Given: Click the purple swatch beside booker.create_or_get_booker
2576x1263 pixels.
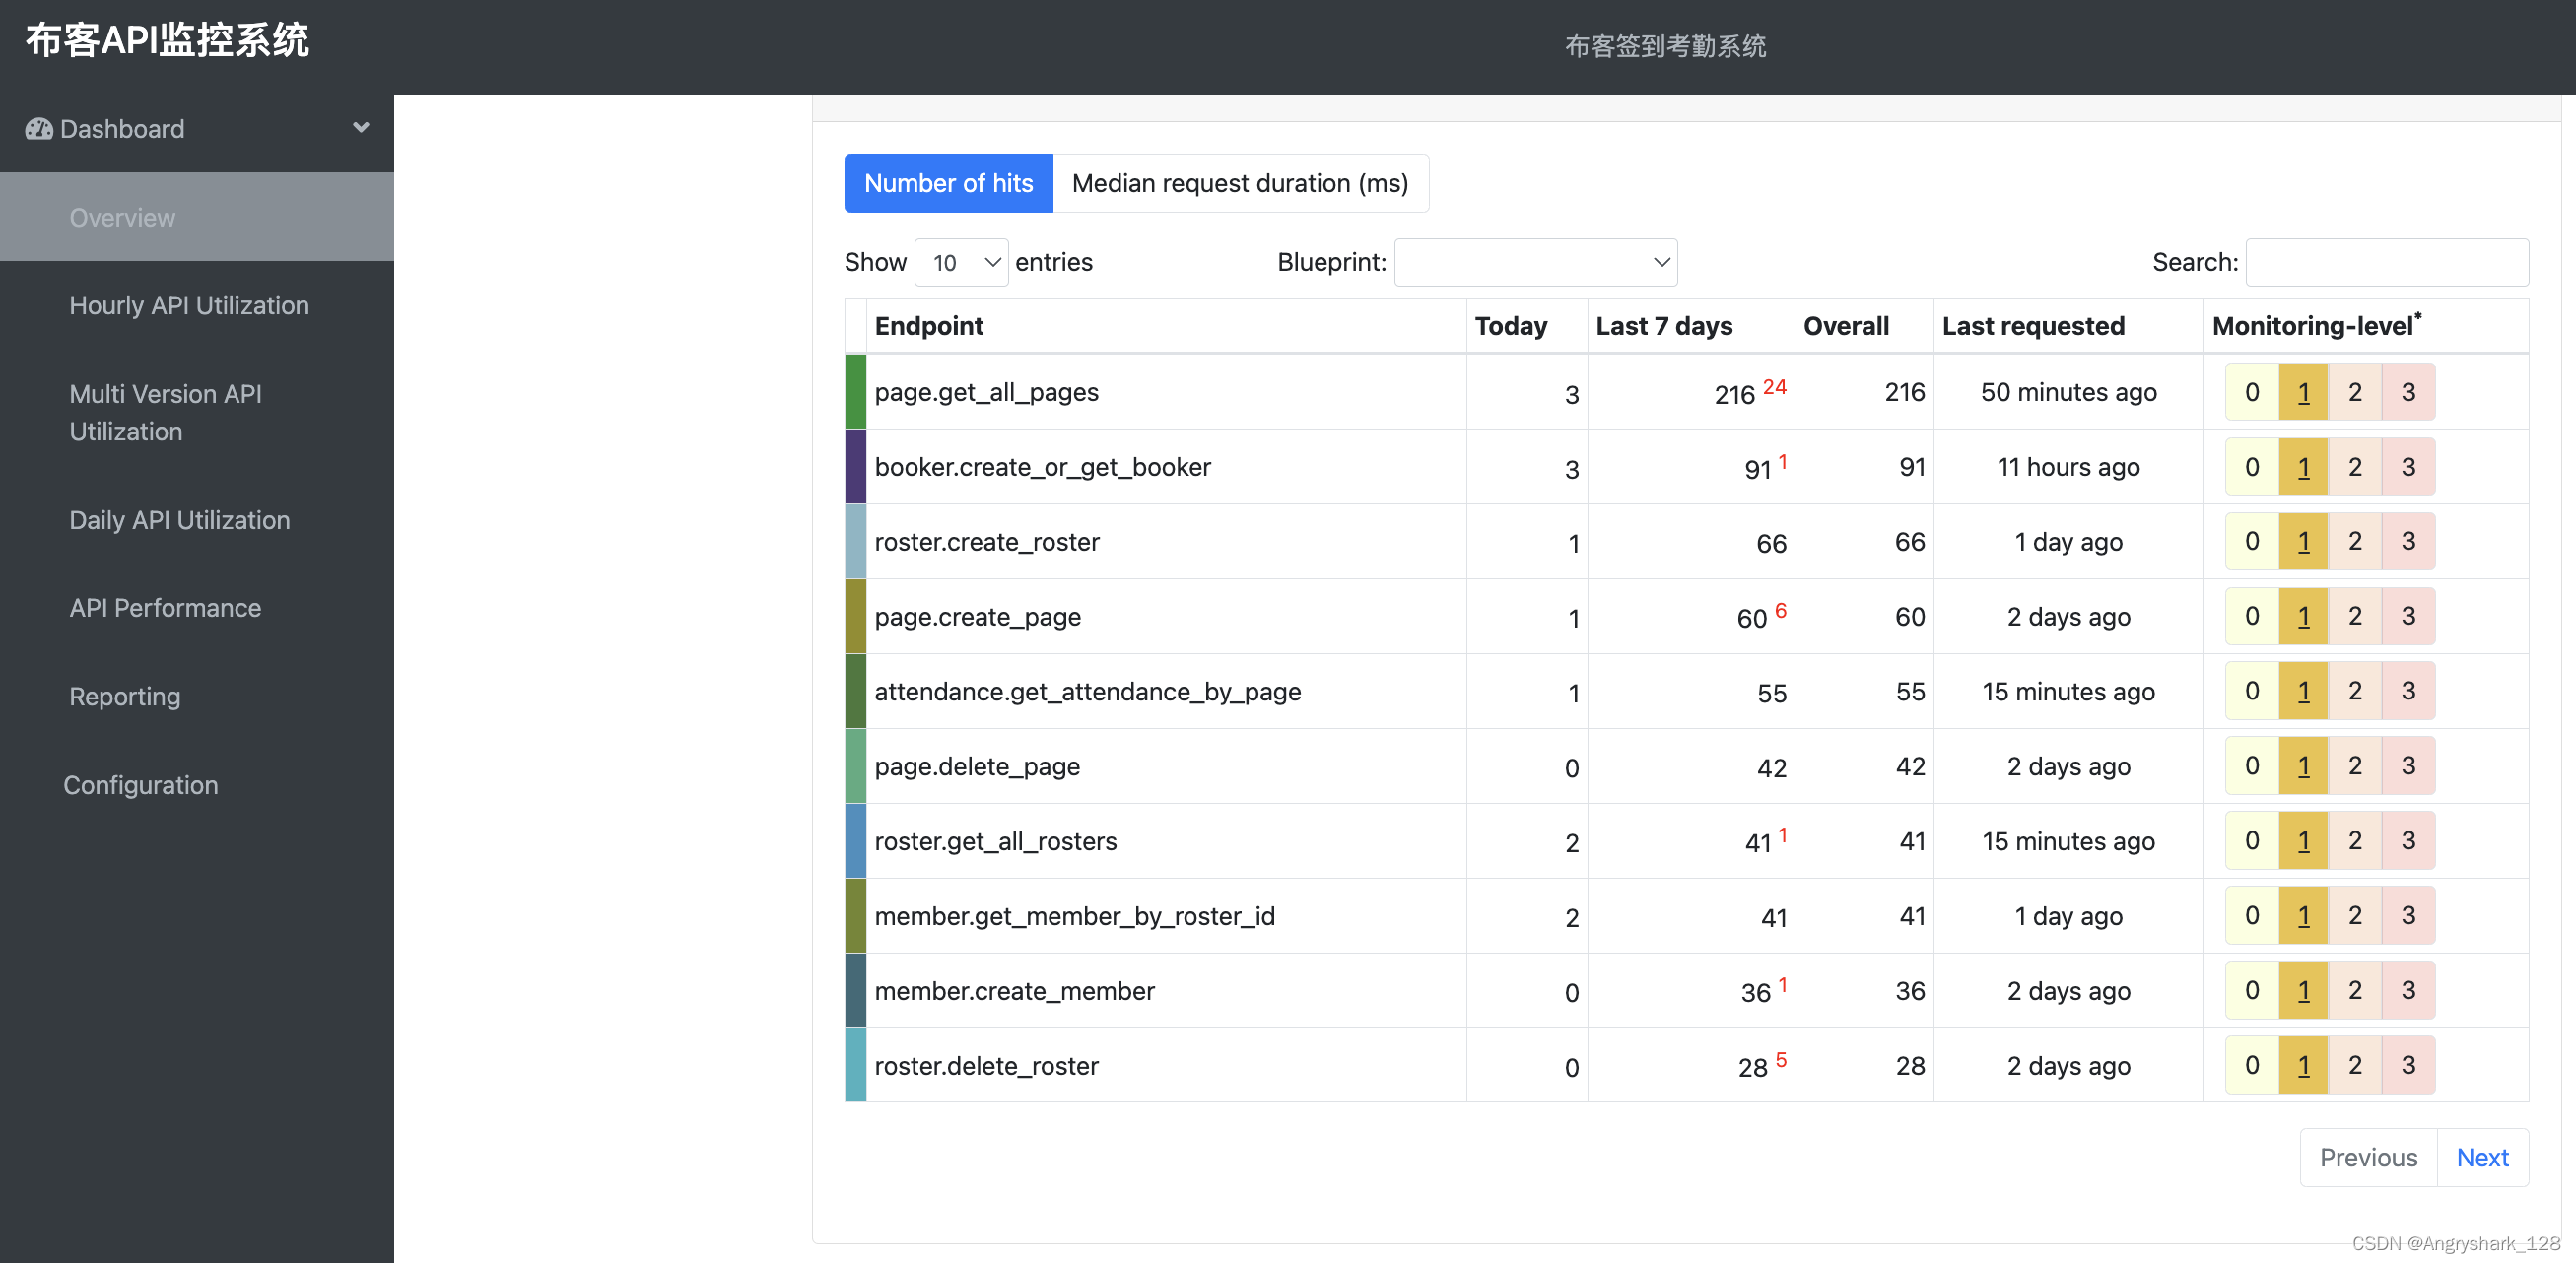Looking at the screenshot, I should click(855, 467).
